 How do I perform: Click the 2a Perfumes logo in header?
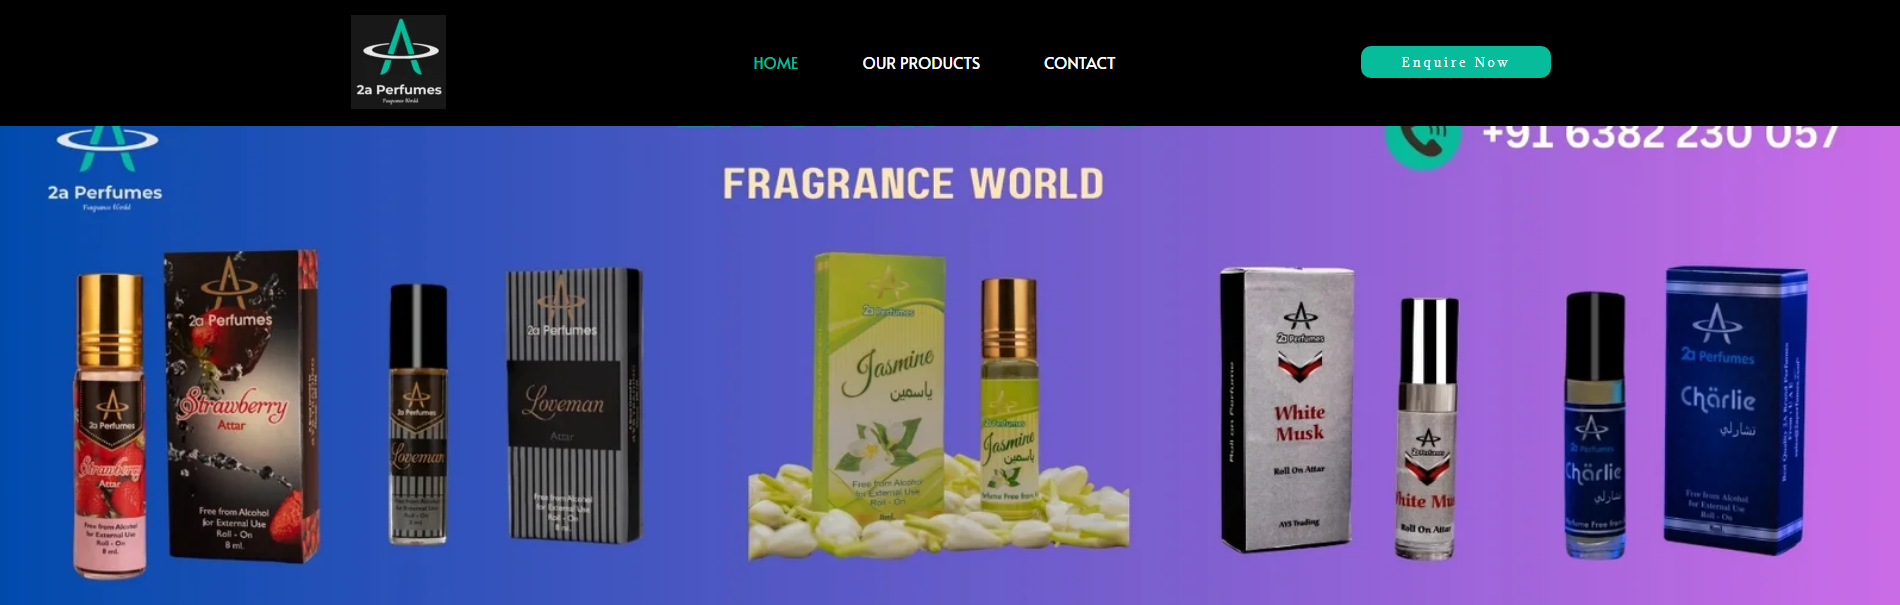pyautogui.click(x=398, y=62)
